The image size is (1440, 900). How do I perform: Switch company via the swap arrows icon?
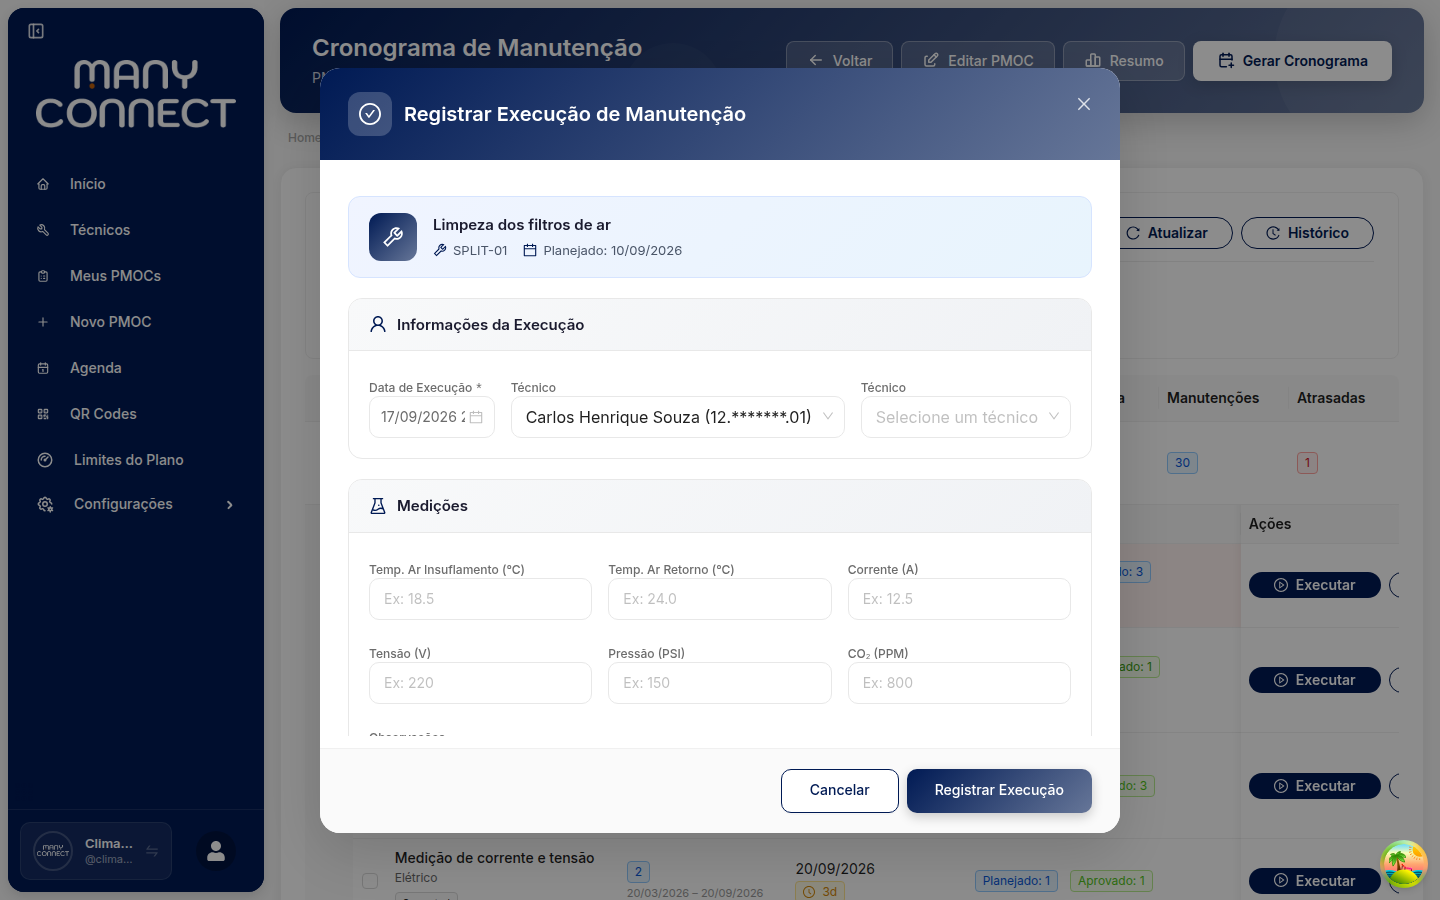(152, 851)
